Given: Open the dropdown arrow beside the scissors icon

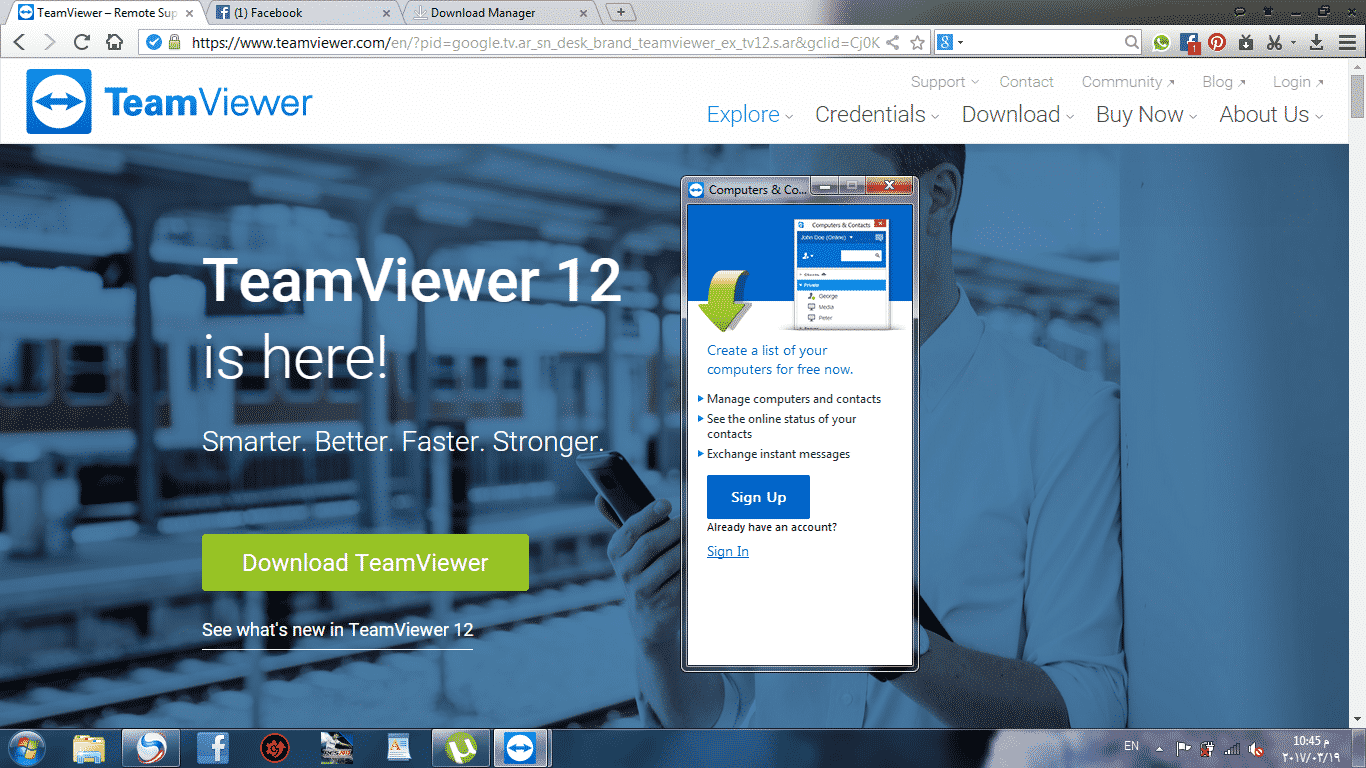Looking at the screenshot, I should pyautogui.click(x=1293, y=43).
